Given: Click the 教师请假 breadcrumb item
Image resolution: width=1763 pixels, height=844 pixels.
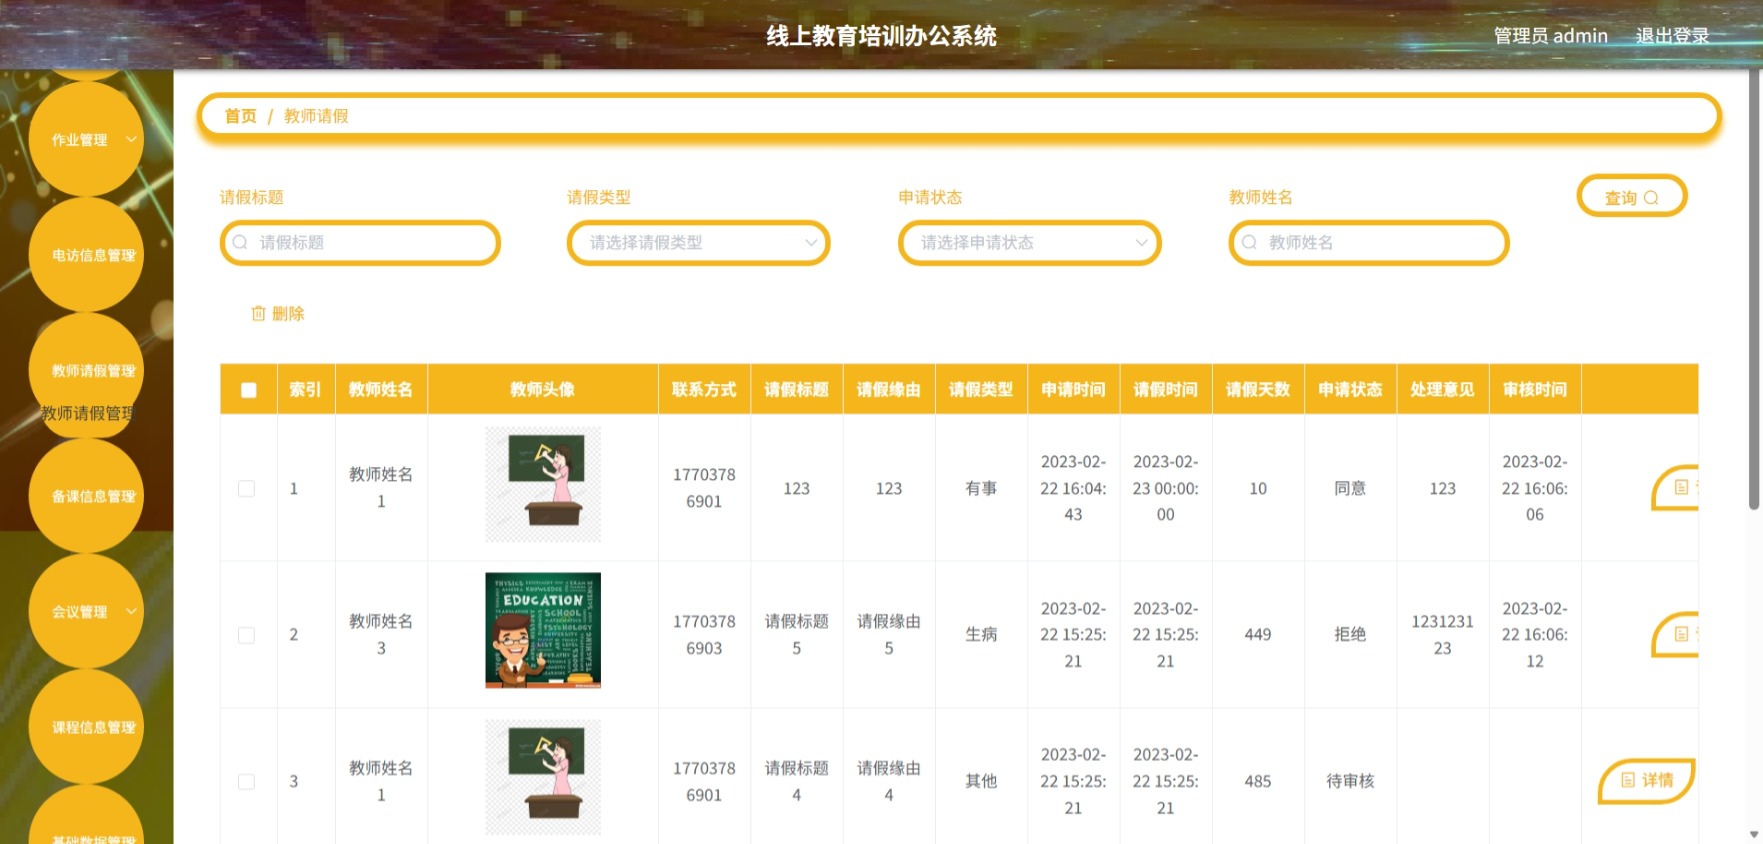Looking at the screenshot, I should coord(316,116).
